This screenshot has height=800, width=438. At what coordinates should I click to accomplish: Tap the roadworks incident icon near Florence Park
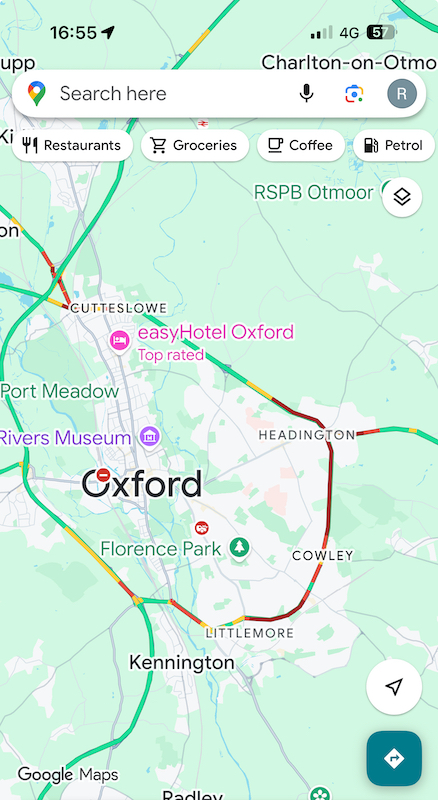(202, 528)
